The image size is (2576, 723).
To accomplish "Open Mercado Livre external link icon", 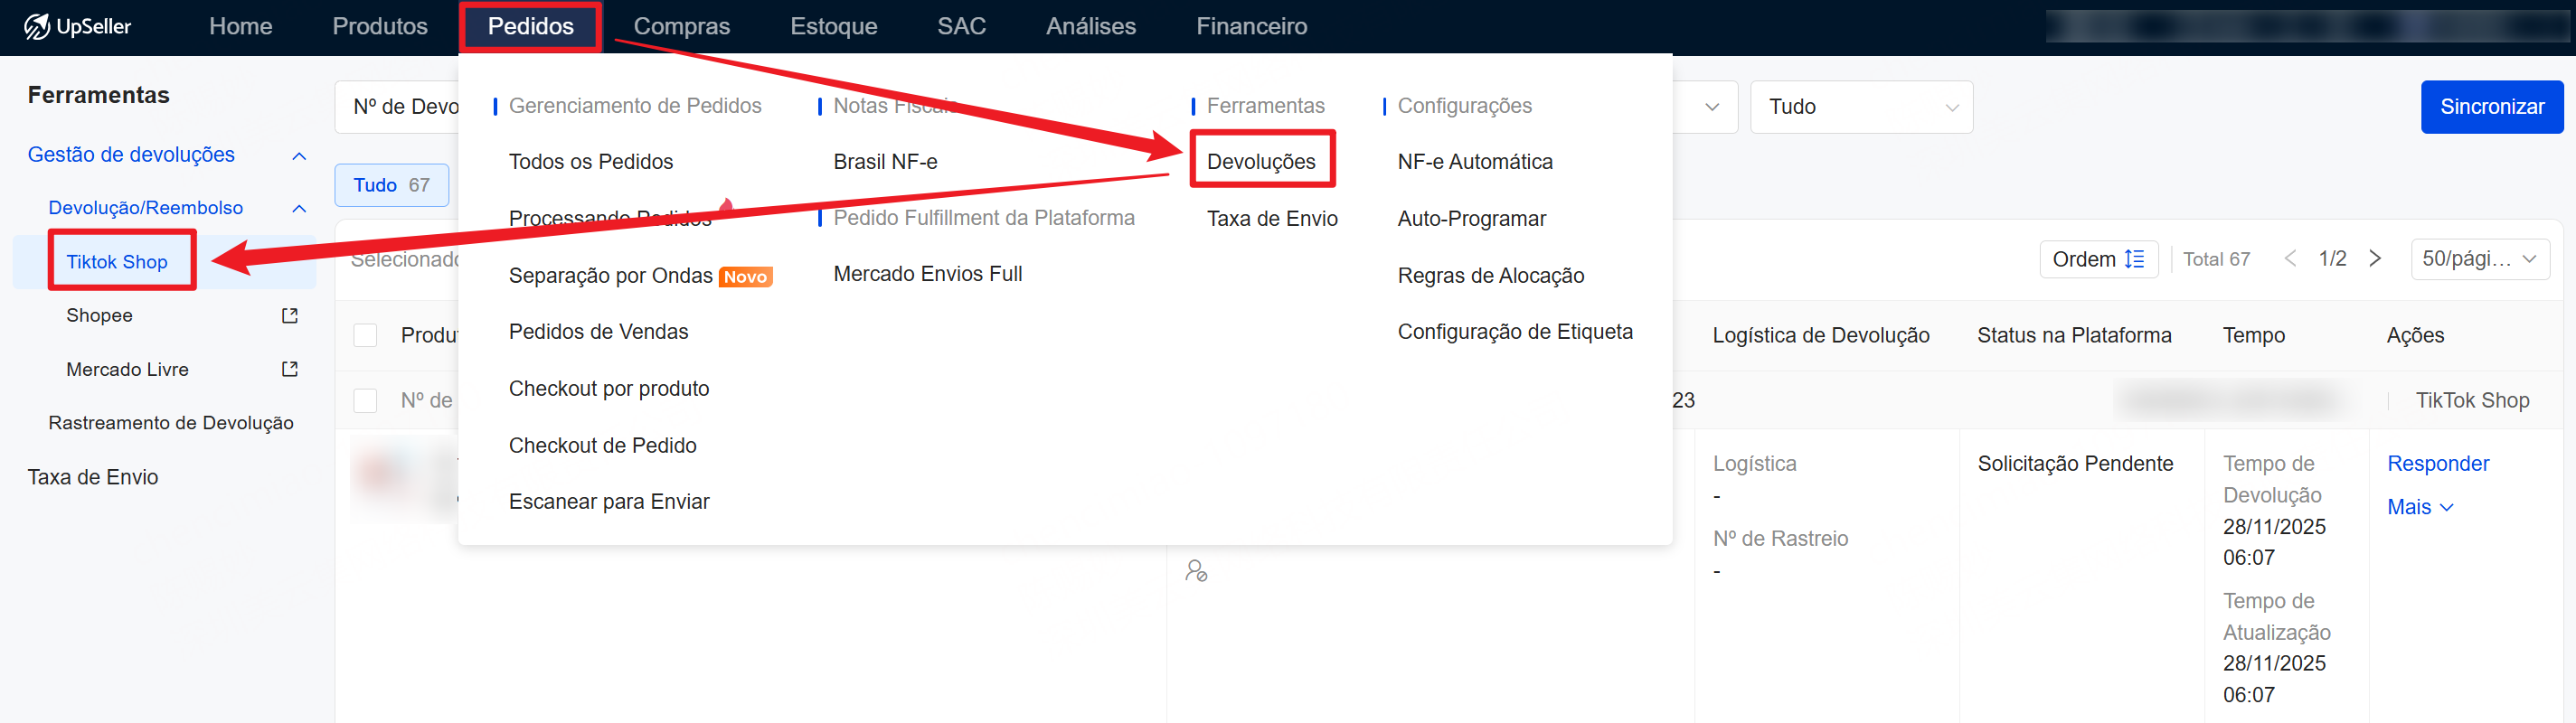I will [x=290, y=369].
